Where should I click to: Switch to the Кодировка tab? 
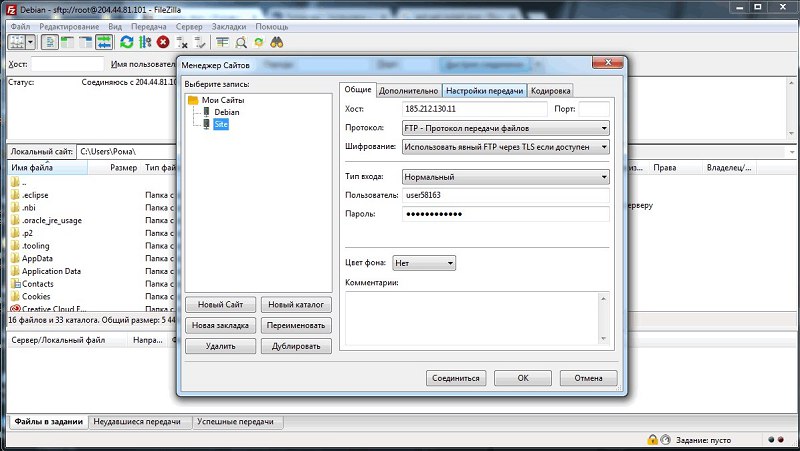click(x=550, y=90)
